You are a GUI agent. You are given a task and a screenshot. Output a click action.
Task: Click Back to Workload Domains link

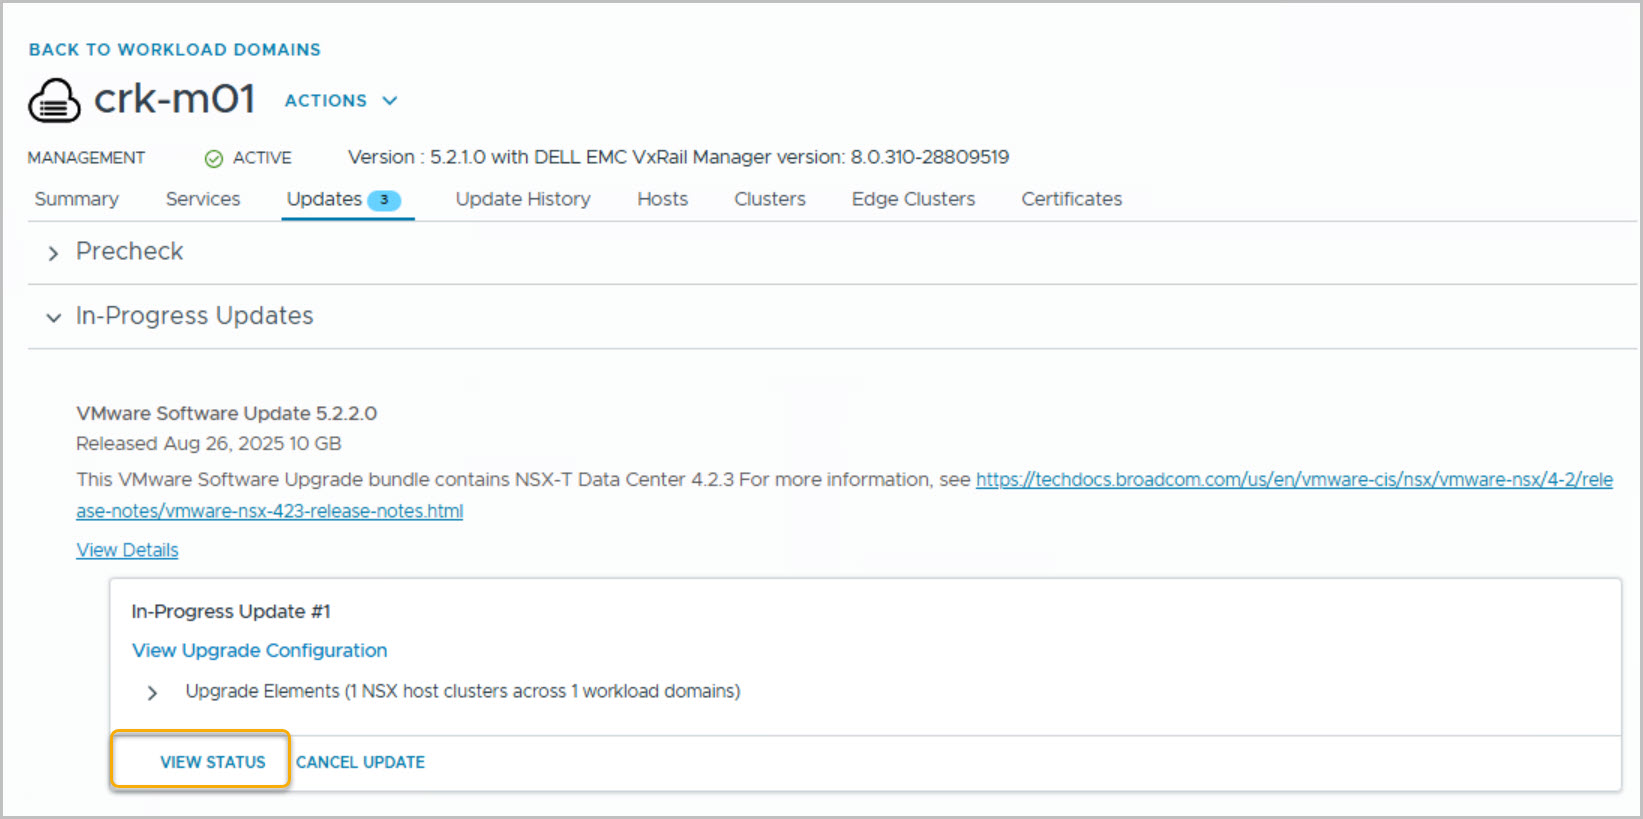tap(175, 50)
